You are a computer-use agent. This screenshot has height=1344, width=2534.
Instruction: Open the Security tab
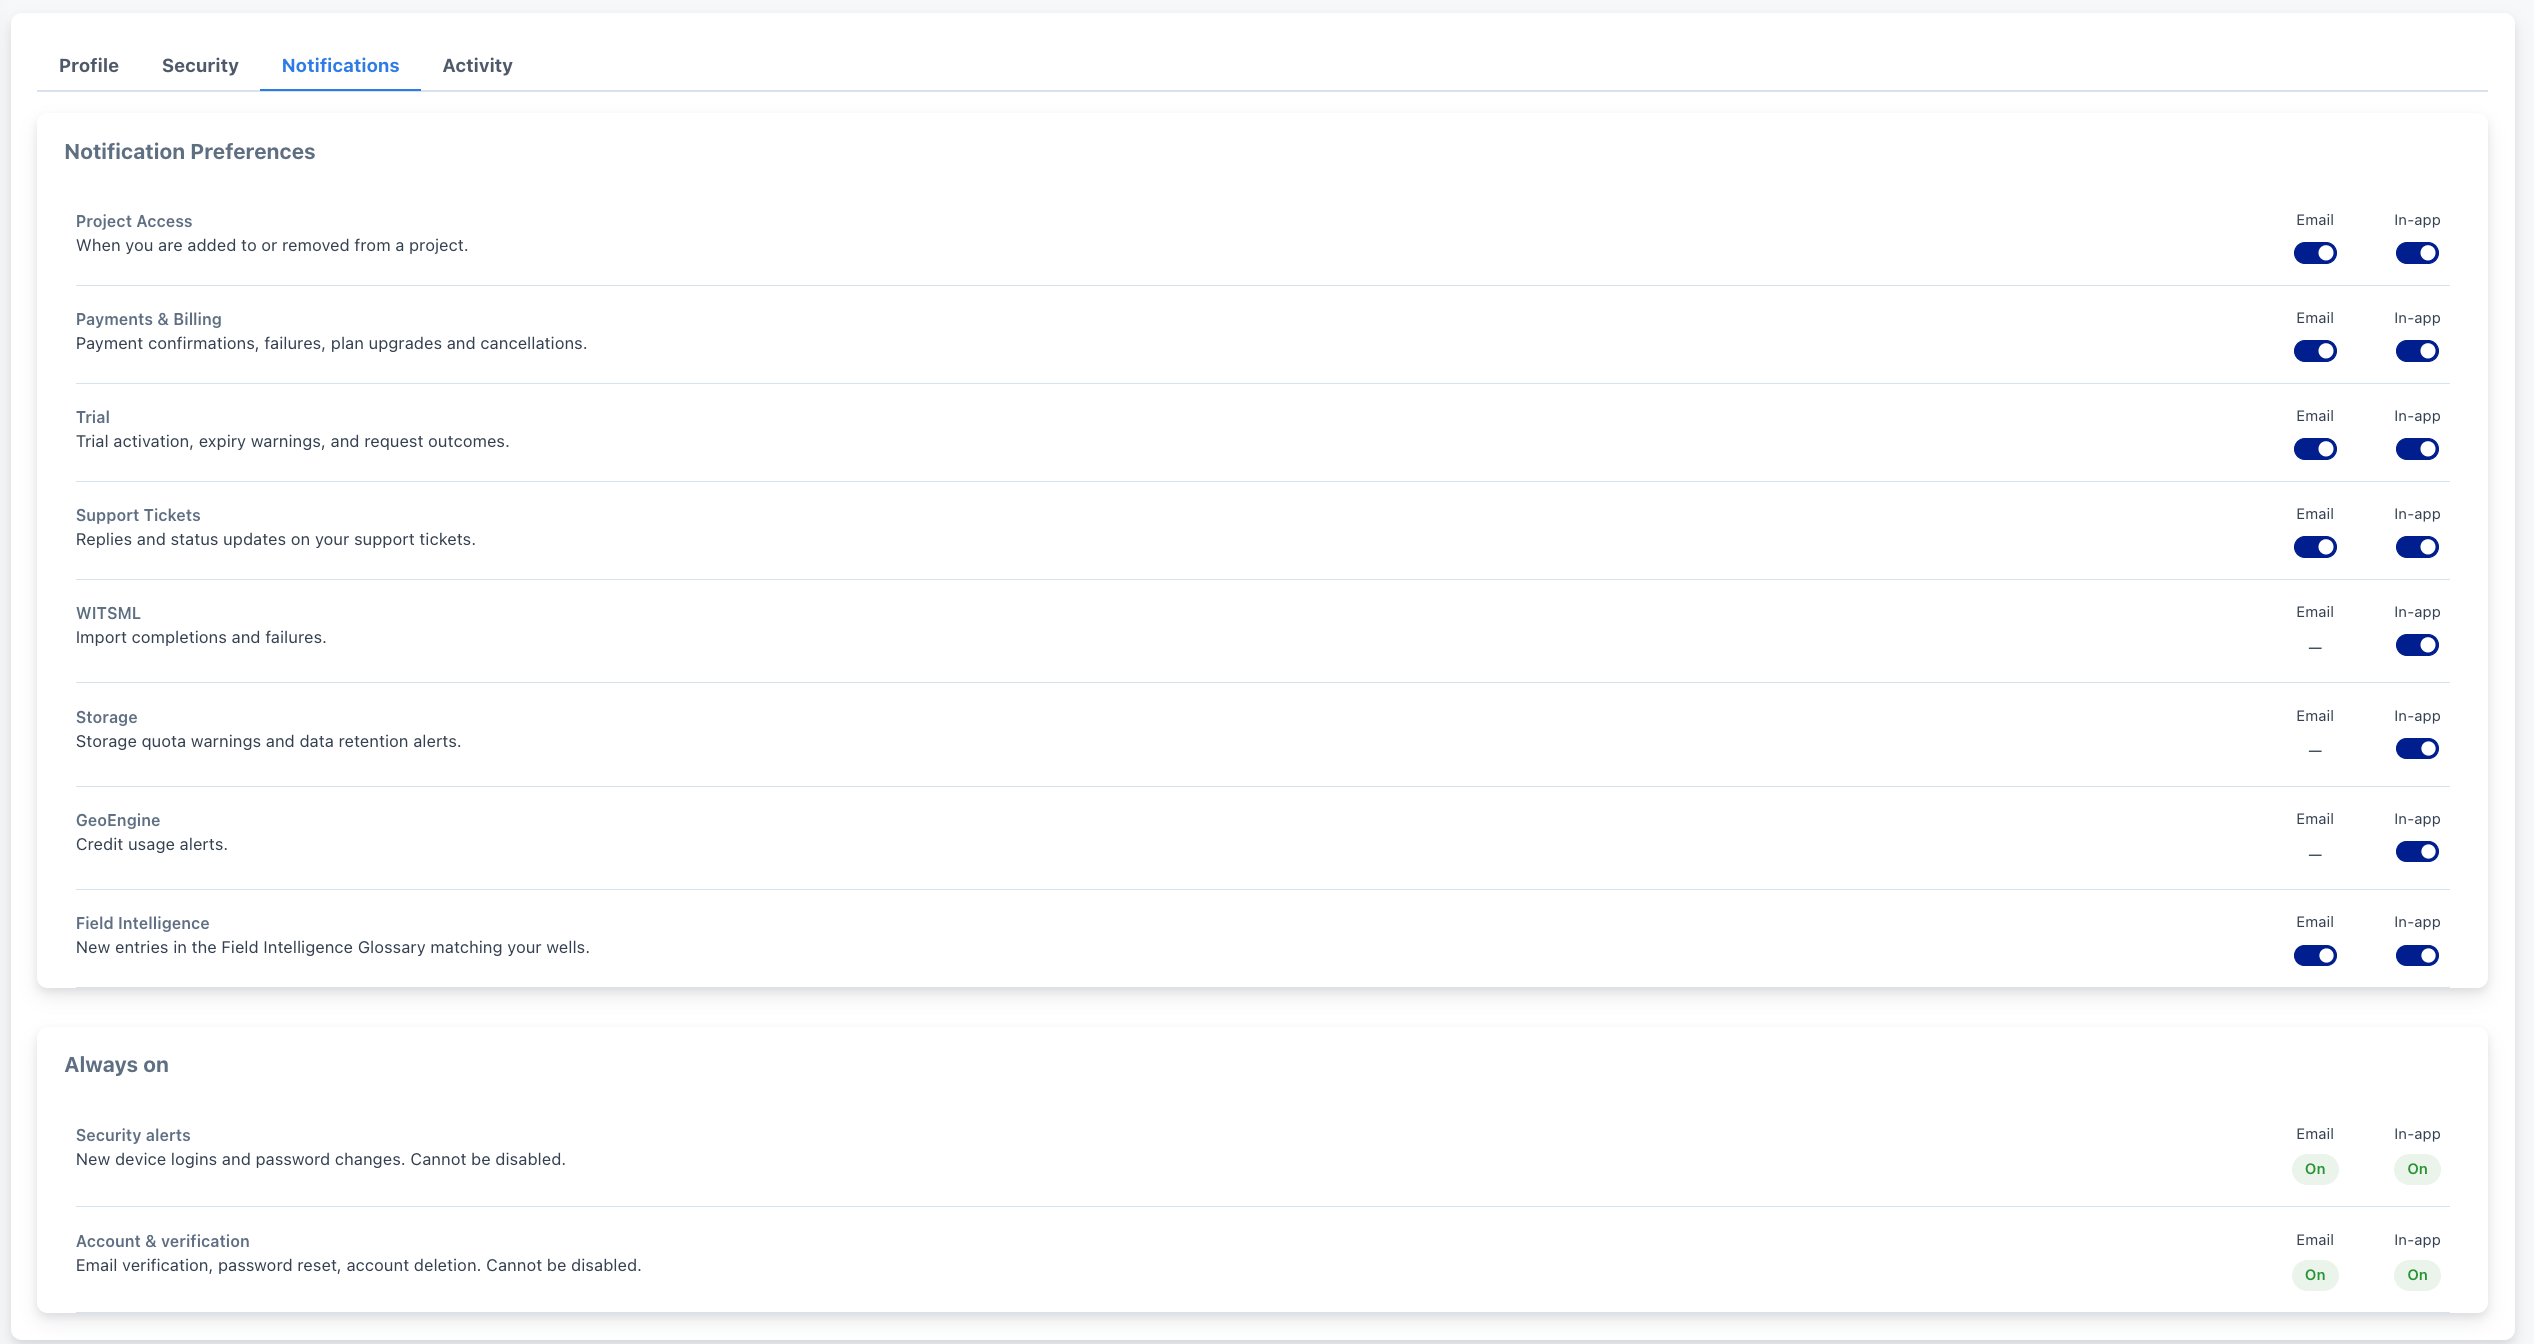click(200, 66)
